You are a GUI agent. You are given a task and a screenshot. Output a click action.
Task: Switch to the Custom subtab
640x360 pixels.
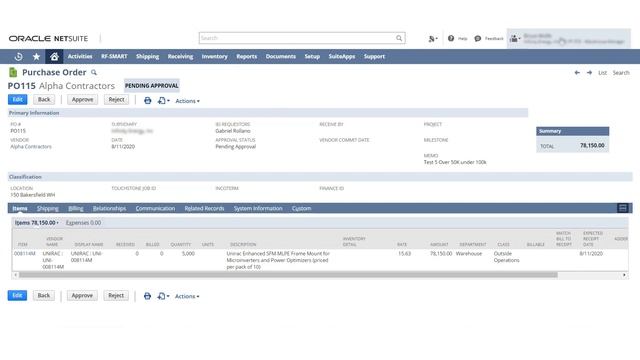[301, 208]
